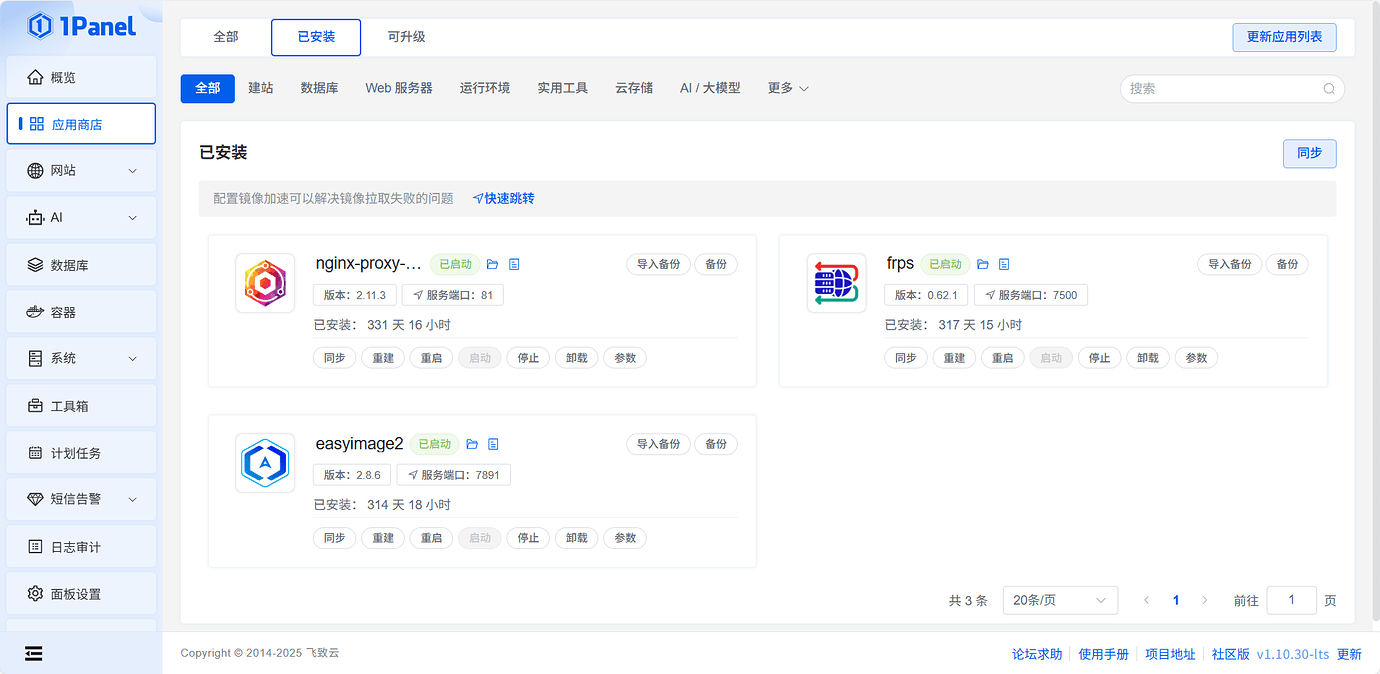The image size is (1380, 674).
Task: Open the 20条/页 page size dropdown
Action: [x=1060, y=600]
